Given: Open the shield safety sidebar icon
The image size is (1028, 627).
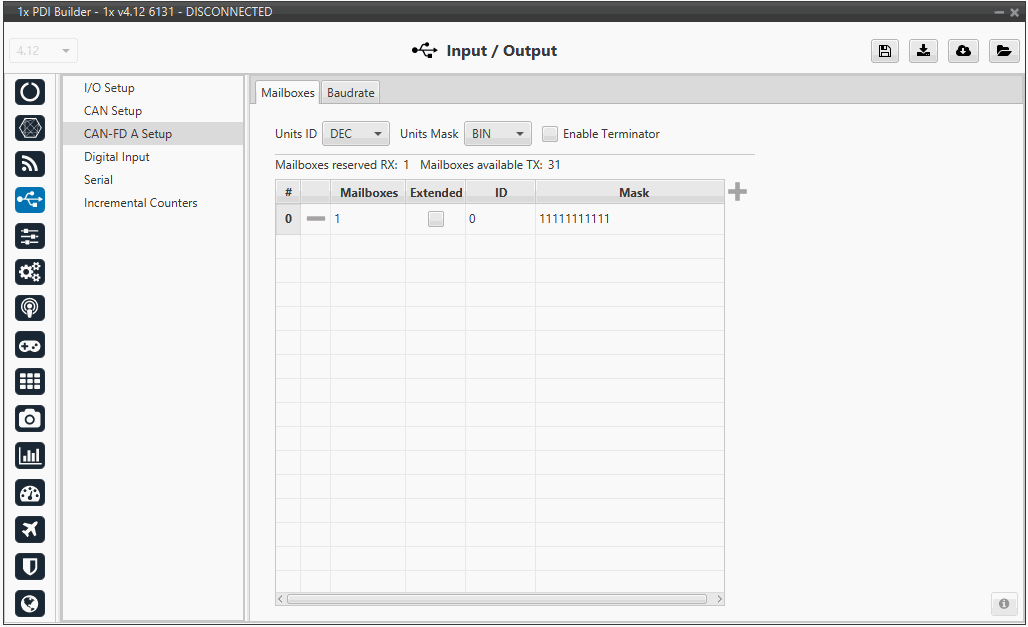Looking at the screenshot, I should [x=30, y=567].
